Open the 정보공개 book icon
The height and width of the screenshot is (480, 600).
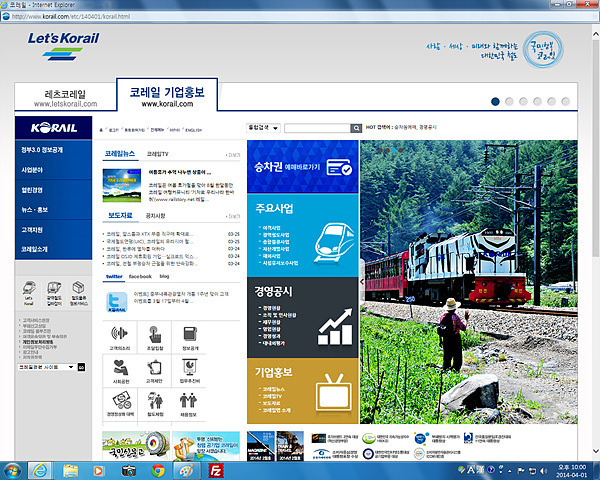(190, 334)
